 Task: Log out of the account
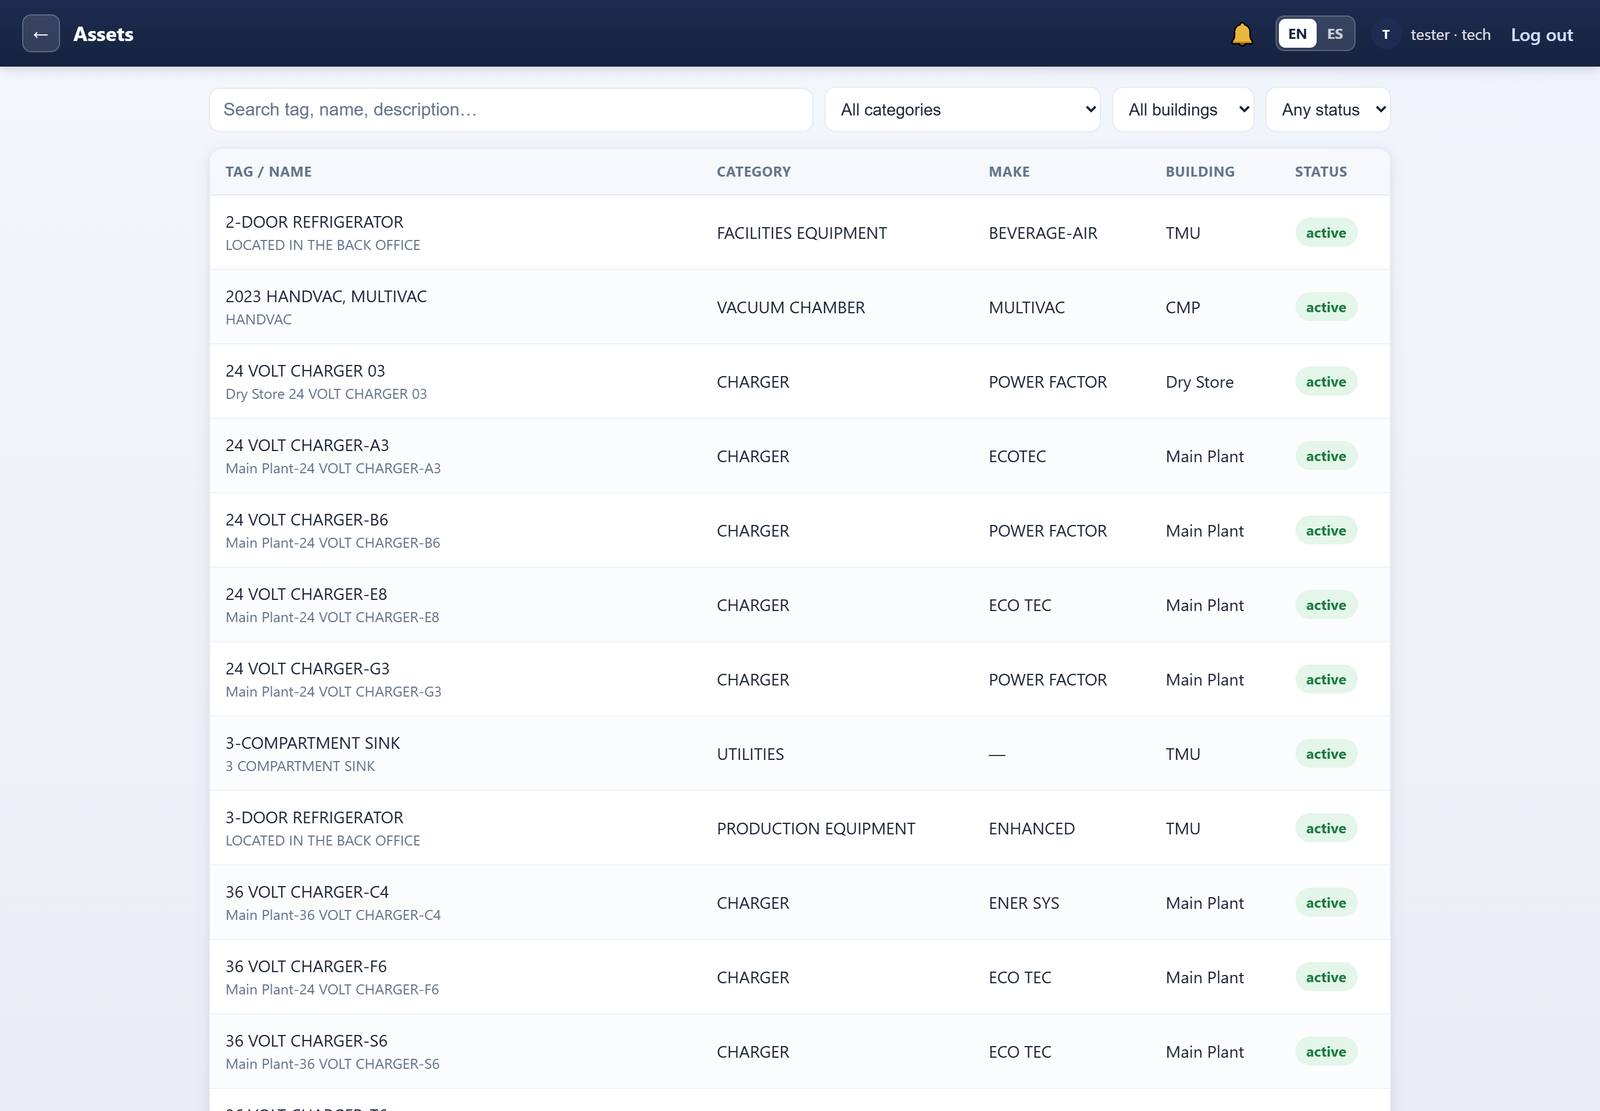(x=1542, y=35)
